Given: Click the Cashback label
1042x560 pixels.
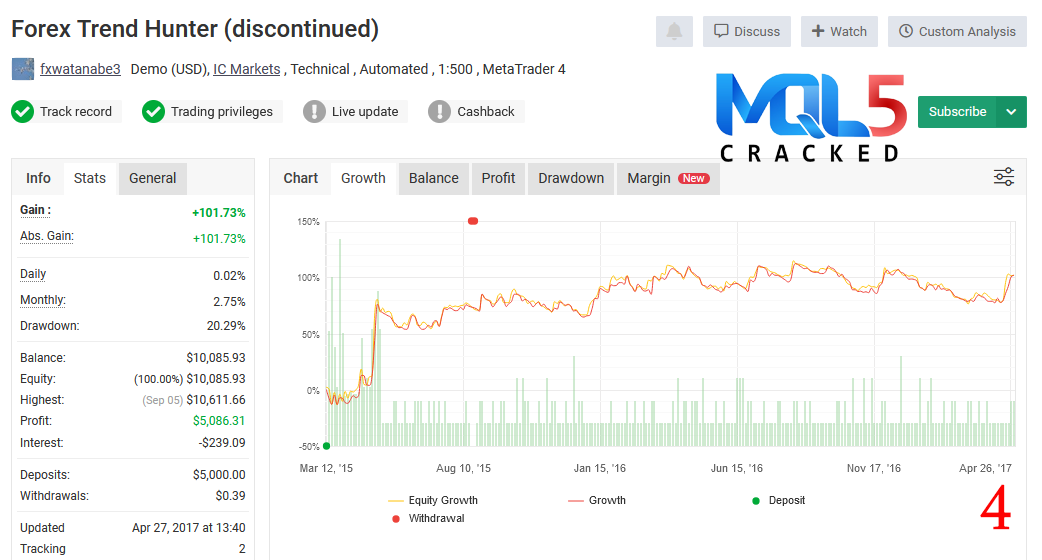Looking at the screenshot, I should (486, 112).
